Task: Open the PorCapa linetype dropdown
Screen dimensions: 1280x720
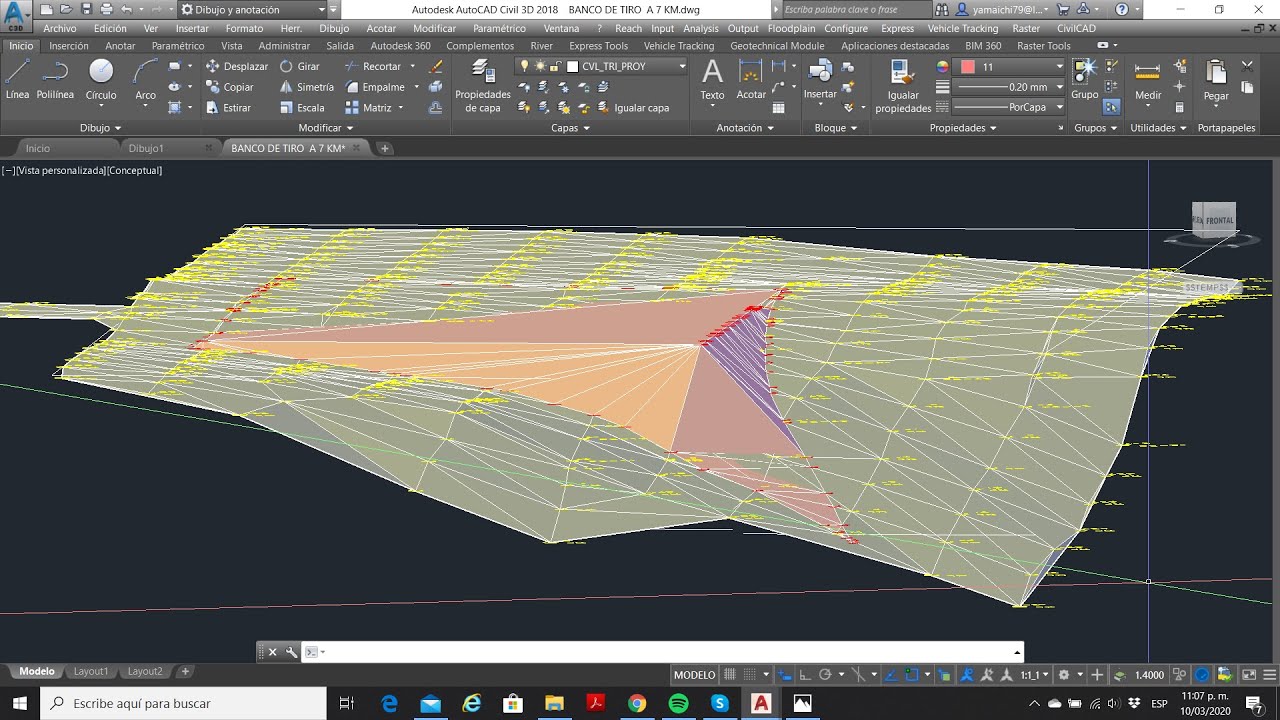Action: (x=1010, y=107)
